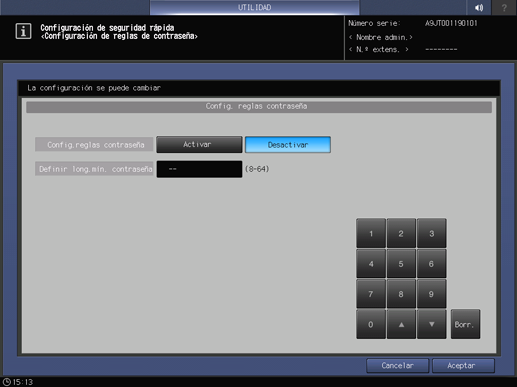Tap keypad number 3

431,233
